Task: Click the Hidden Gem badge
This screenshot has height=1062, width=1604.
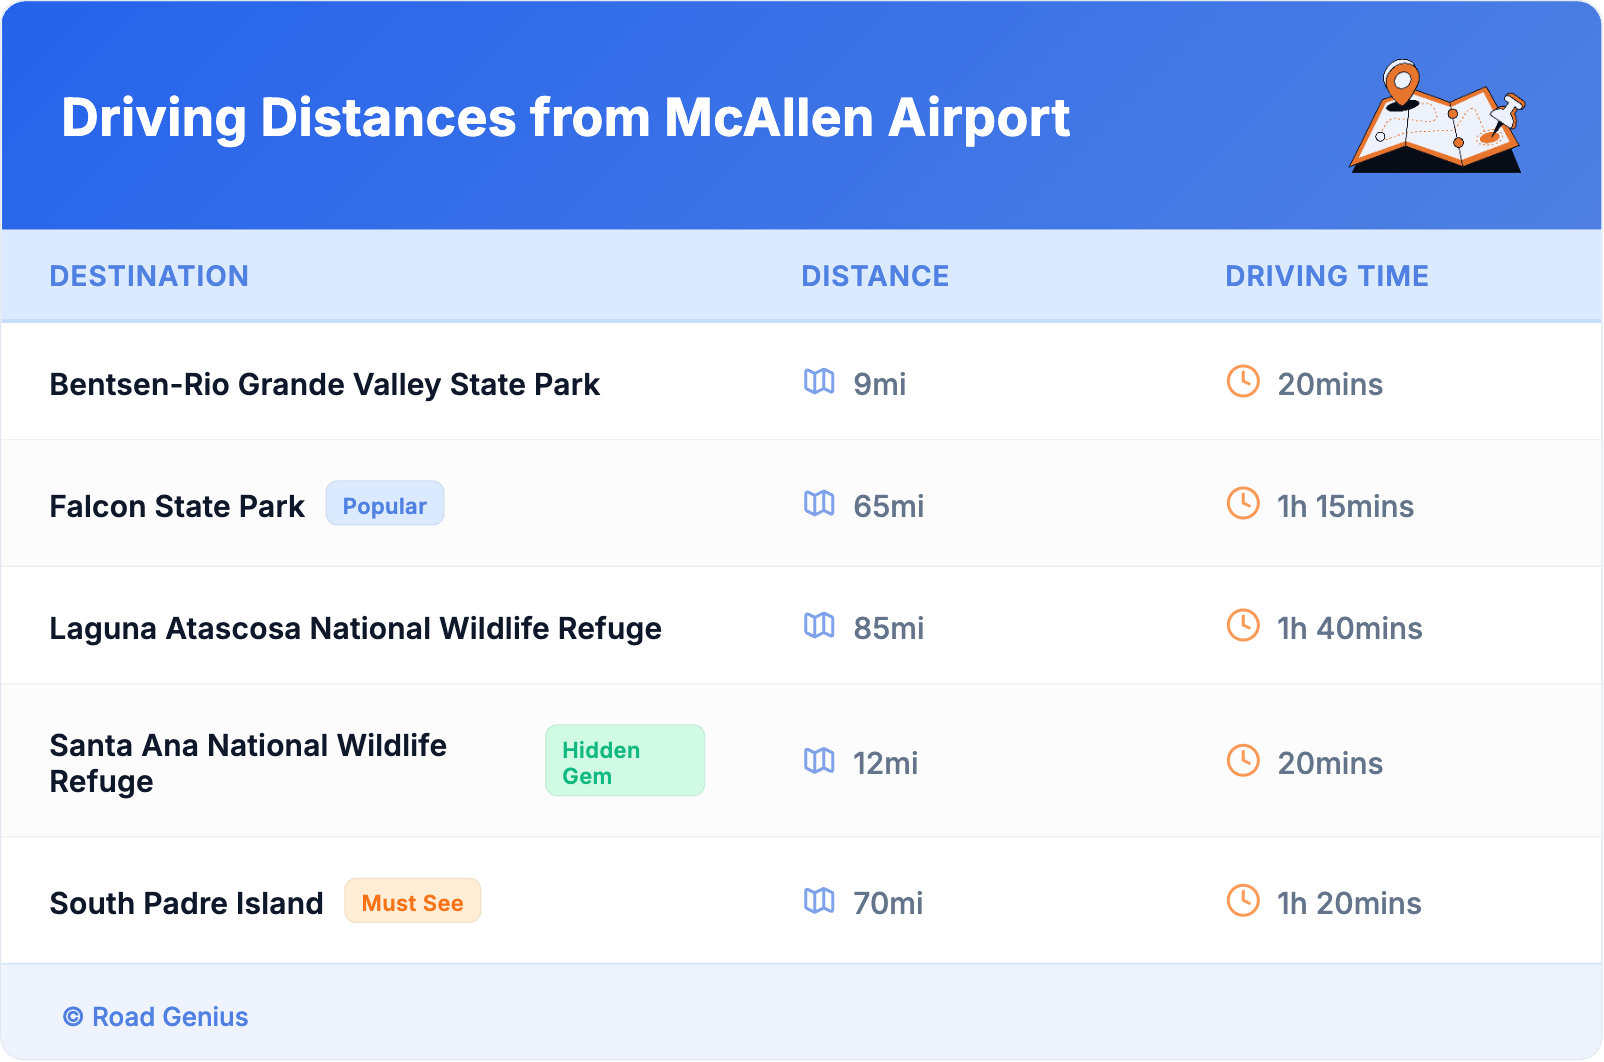Action: coord(624,761)
